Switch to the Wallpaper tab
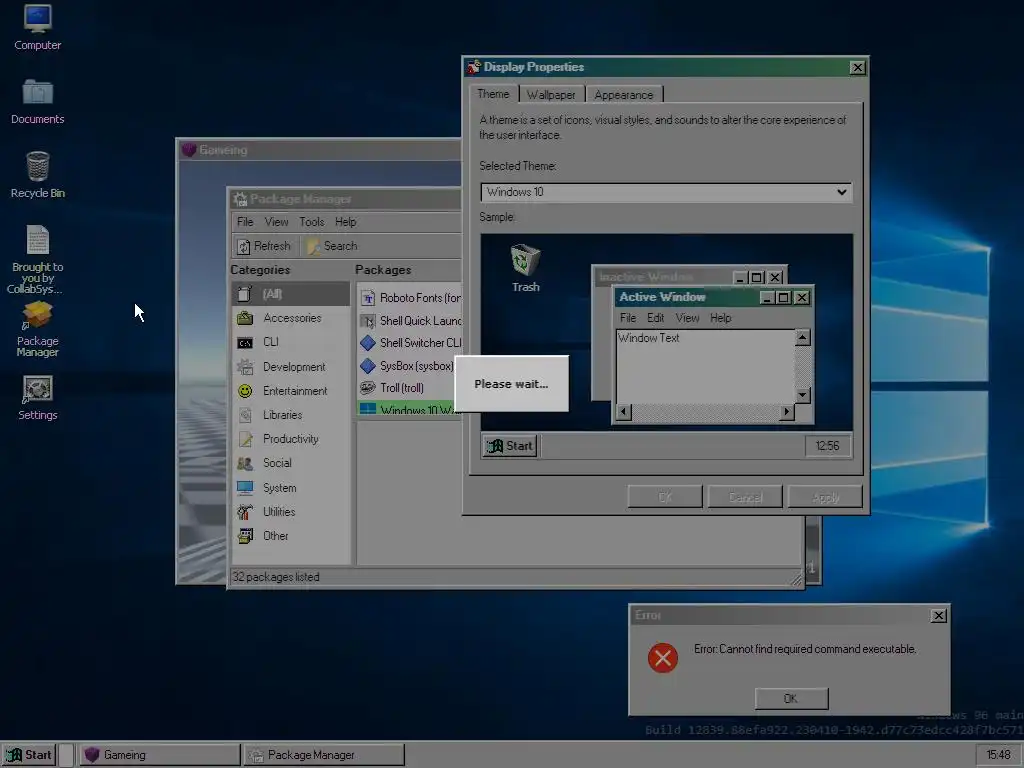This screenshot has width=1024, height=768. pyautogui.click(x=551, y=95)
